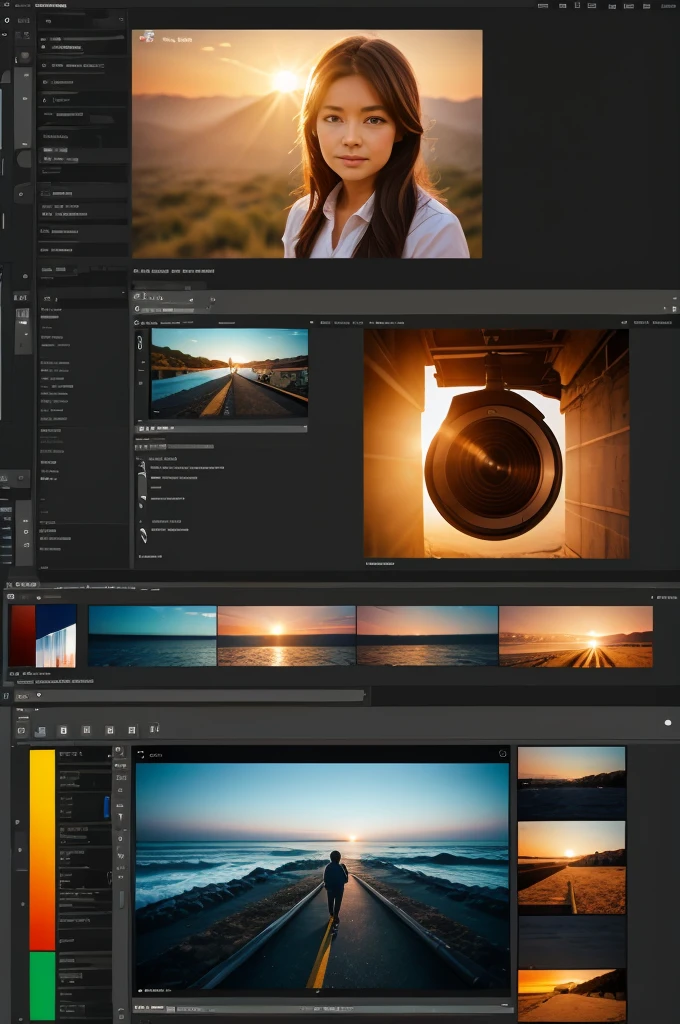Viewport: 680px width, 1024px height.
Task: Click the first icon in the lower toolbar row
Action: click(x=21, y=731)
